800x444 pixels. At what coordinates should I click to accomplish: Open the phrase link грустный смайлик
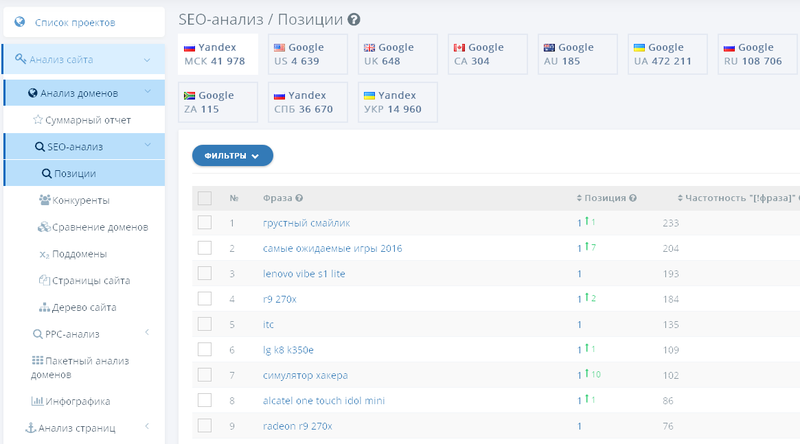(x=306, y=223)
